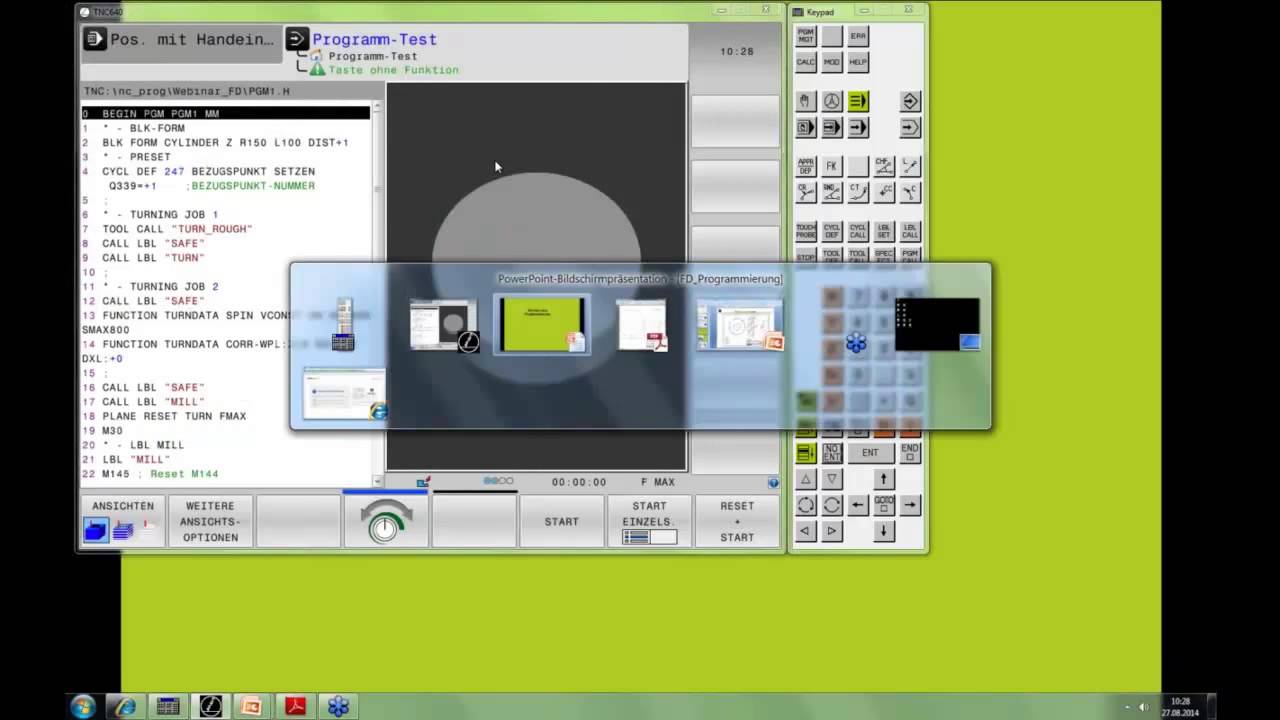Click the CC circle center key

tap(884, 192)
